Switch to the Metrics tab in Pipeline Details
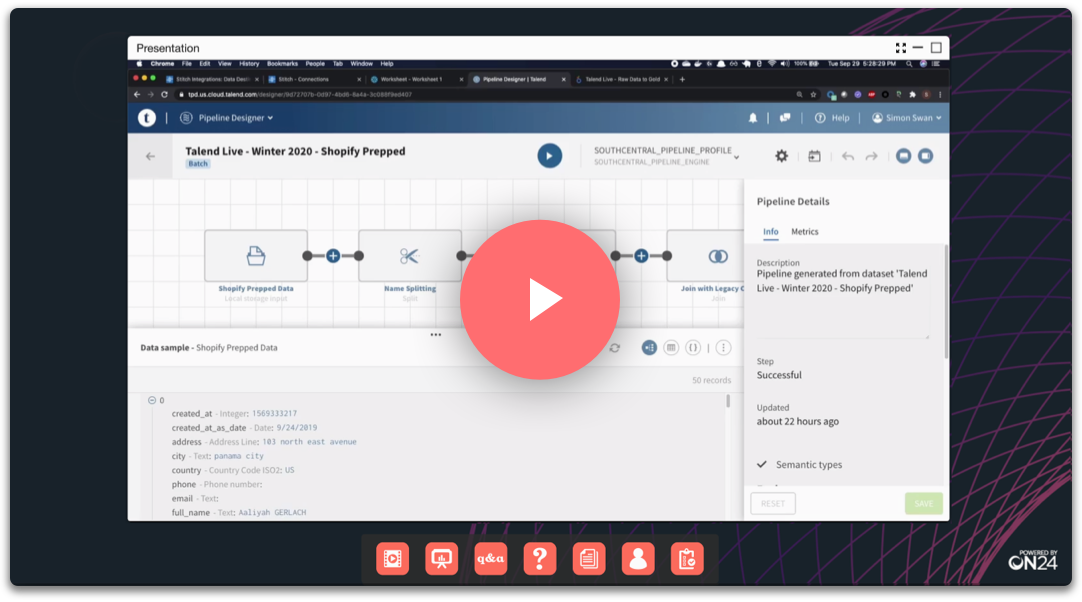Image resolution: width=1082 pixels, height=602 pixels. [805, 232]
